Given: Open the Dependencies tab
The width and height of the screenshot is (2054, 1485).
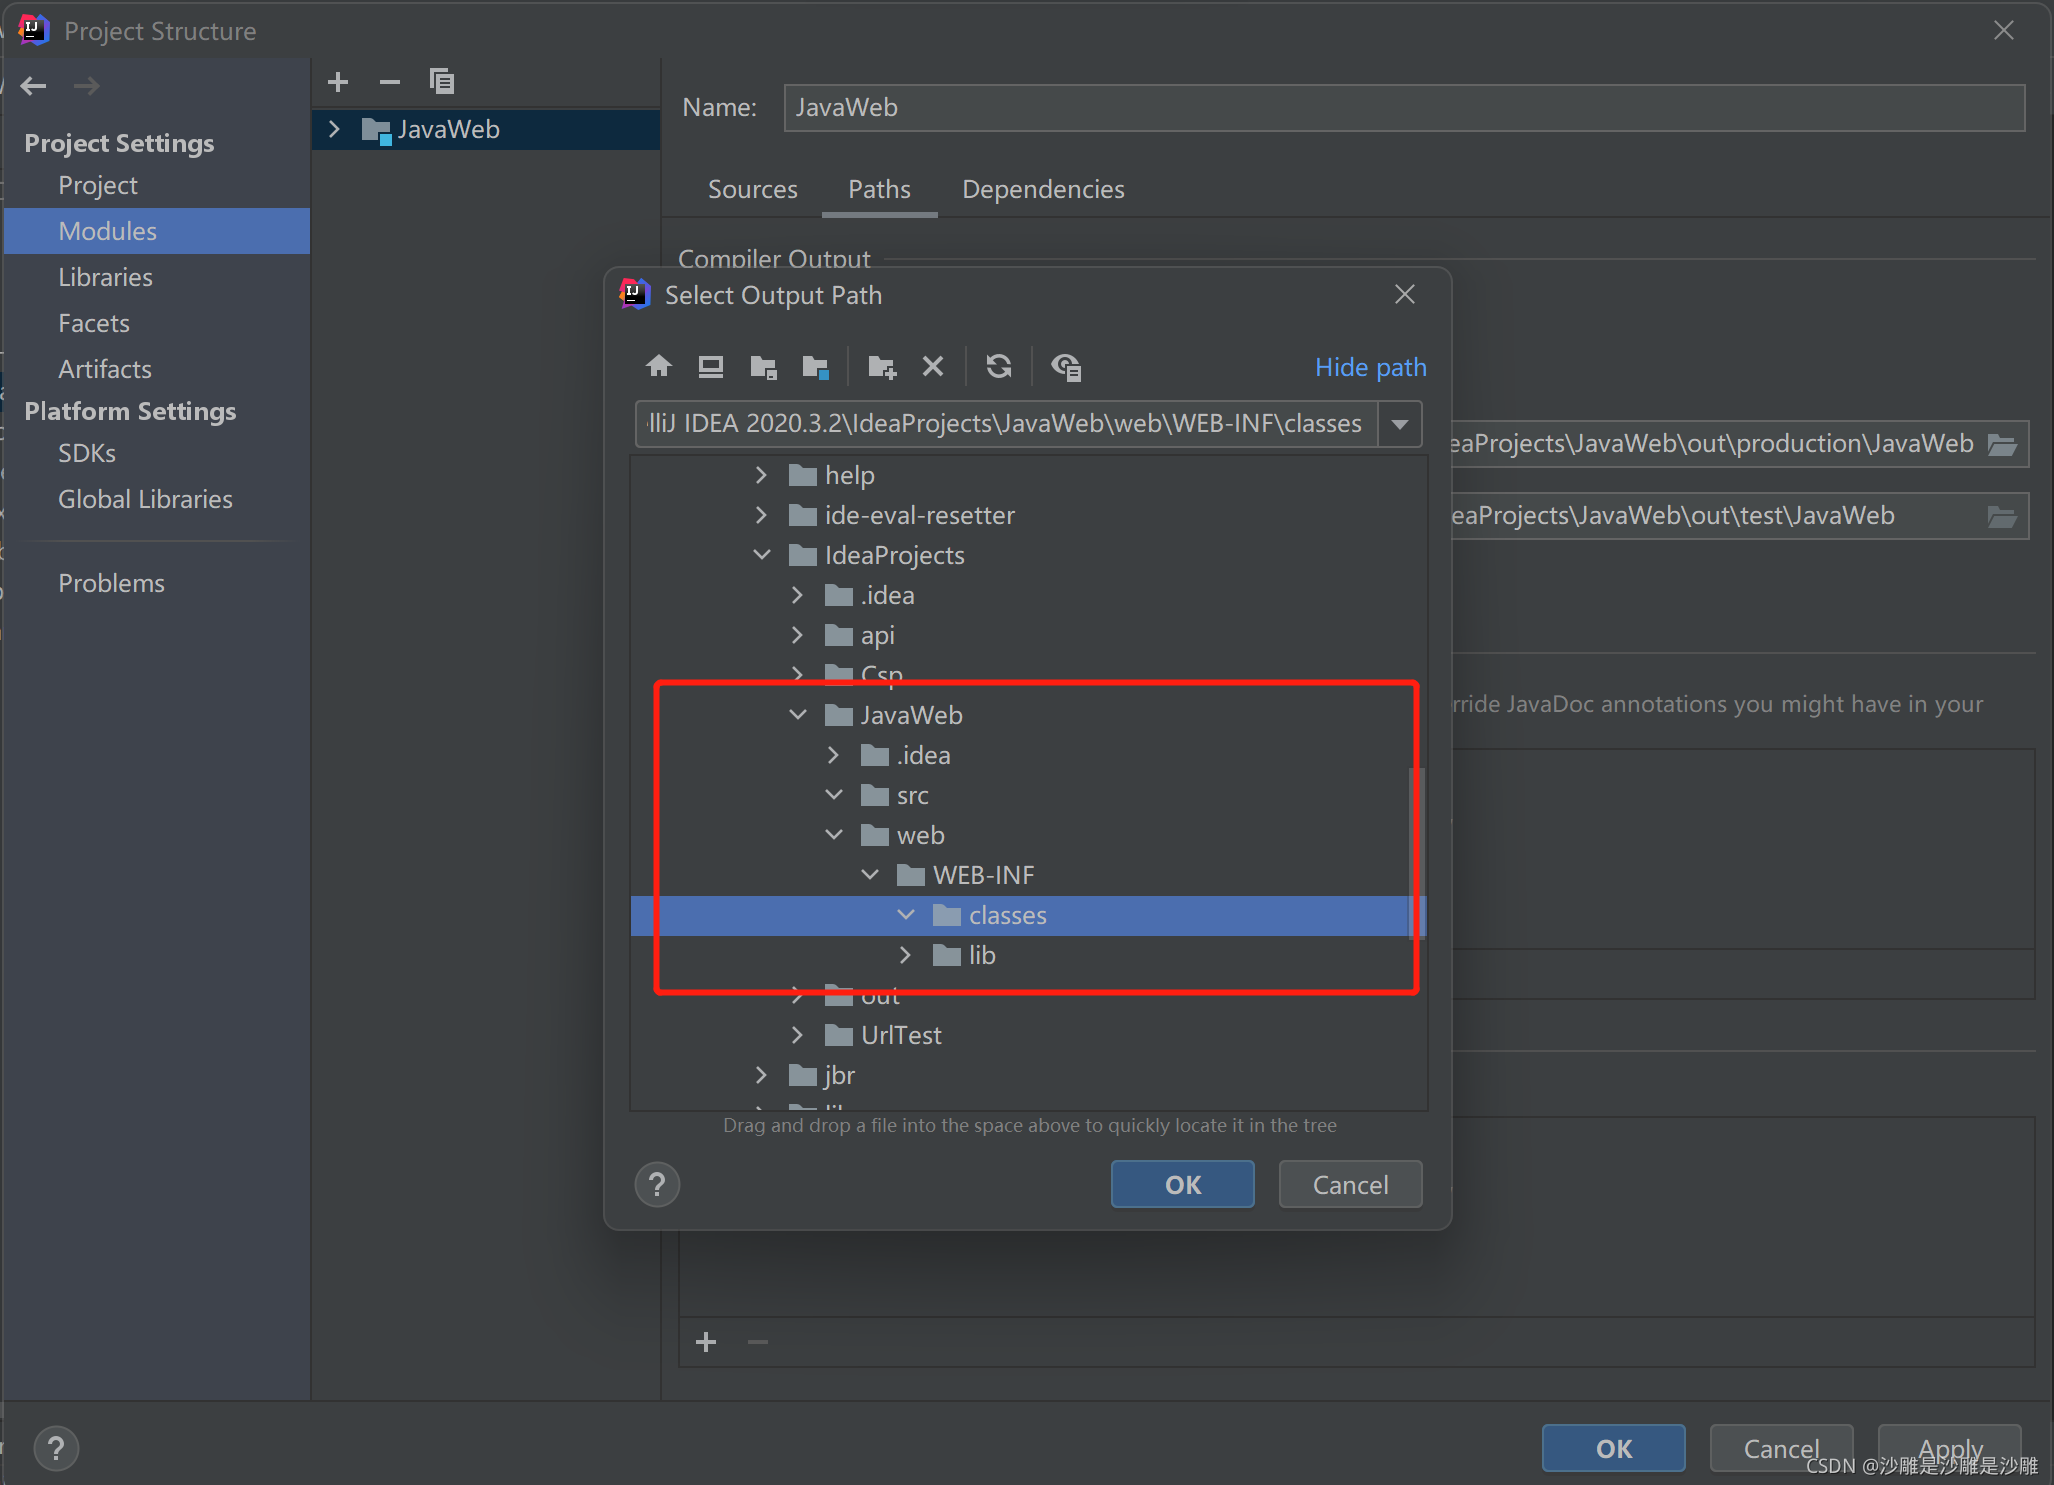Looking at the screenshot, I should 1043,189.
